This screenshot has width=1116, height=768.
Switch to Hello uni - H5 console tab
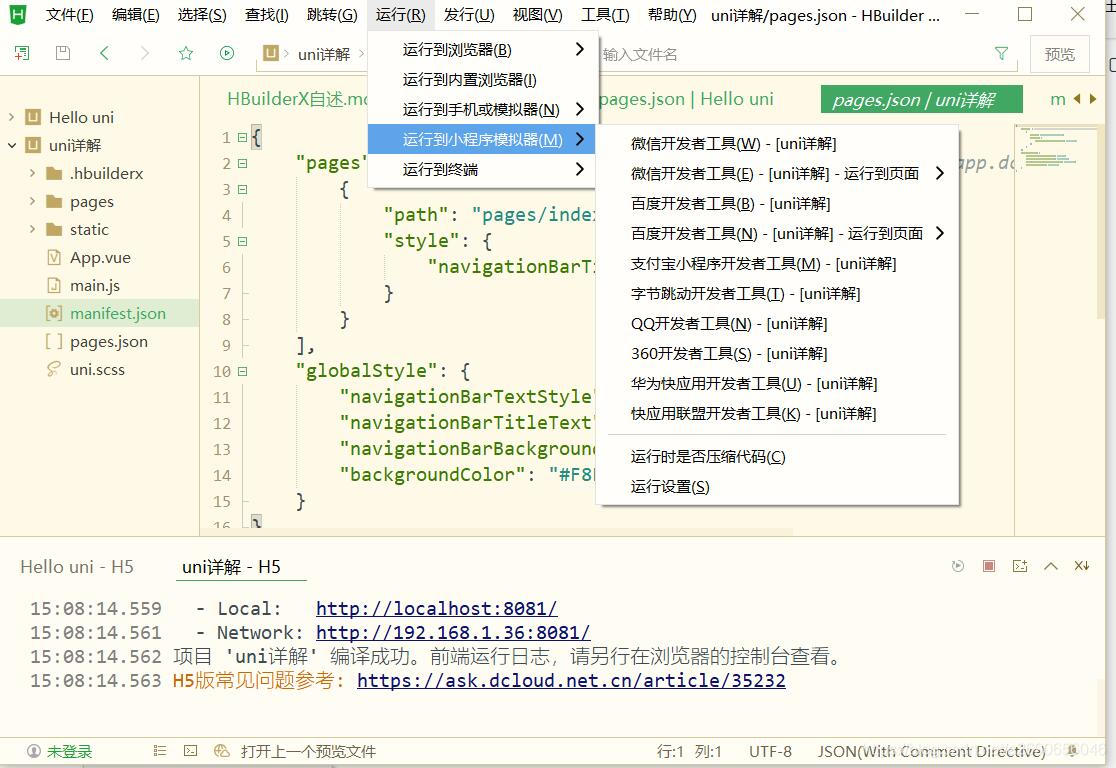[x=77, y=567]
